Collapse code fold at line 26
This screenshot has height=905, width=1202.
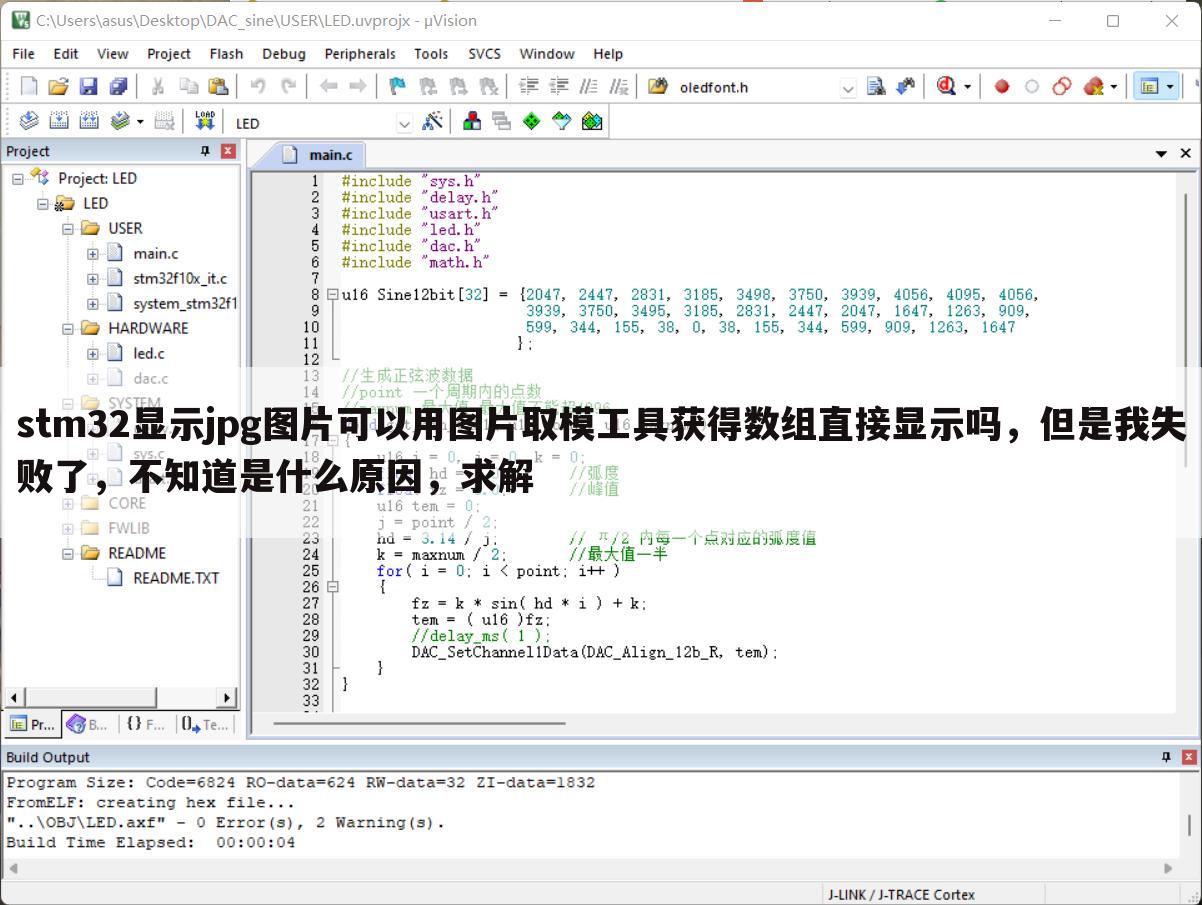click(333, 587)
